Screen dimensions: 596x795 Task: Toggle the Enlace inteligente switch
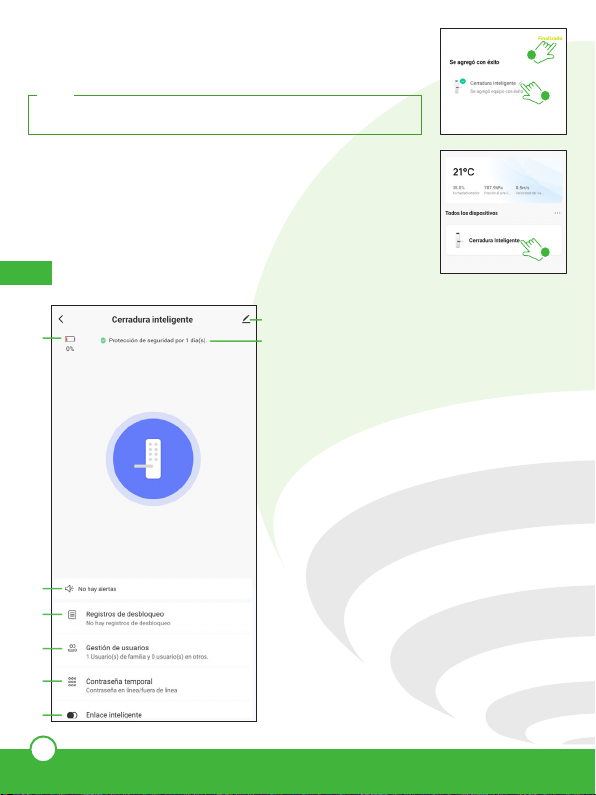pyautogui.click(x=72, y=715)
